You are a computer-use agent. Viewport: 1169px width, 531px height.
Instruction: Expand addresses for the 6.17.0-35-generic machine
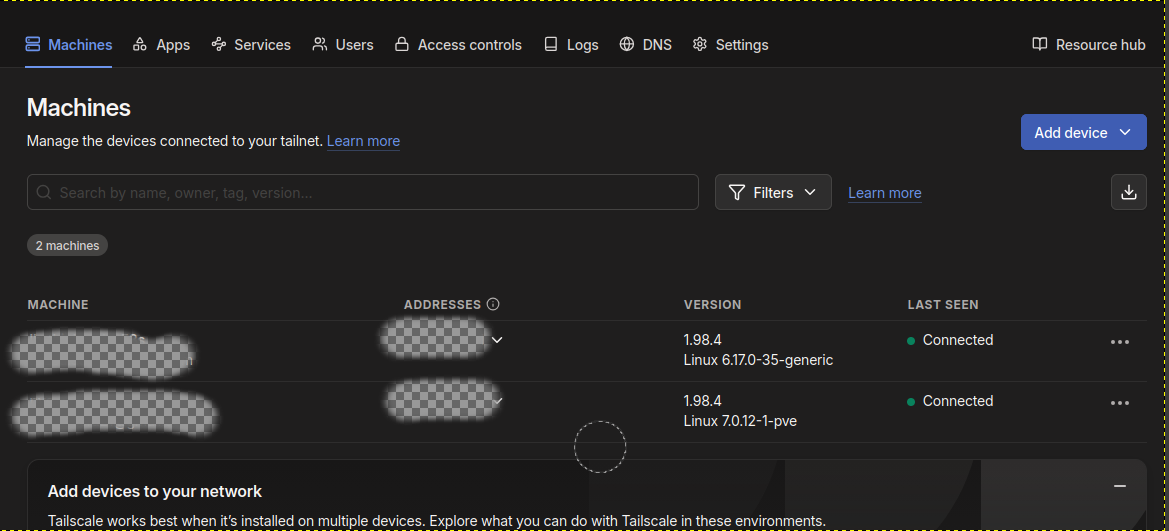click(x=497, y=340)
